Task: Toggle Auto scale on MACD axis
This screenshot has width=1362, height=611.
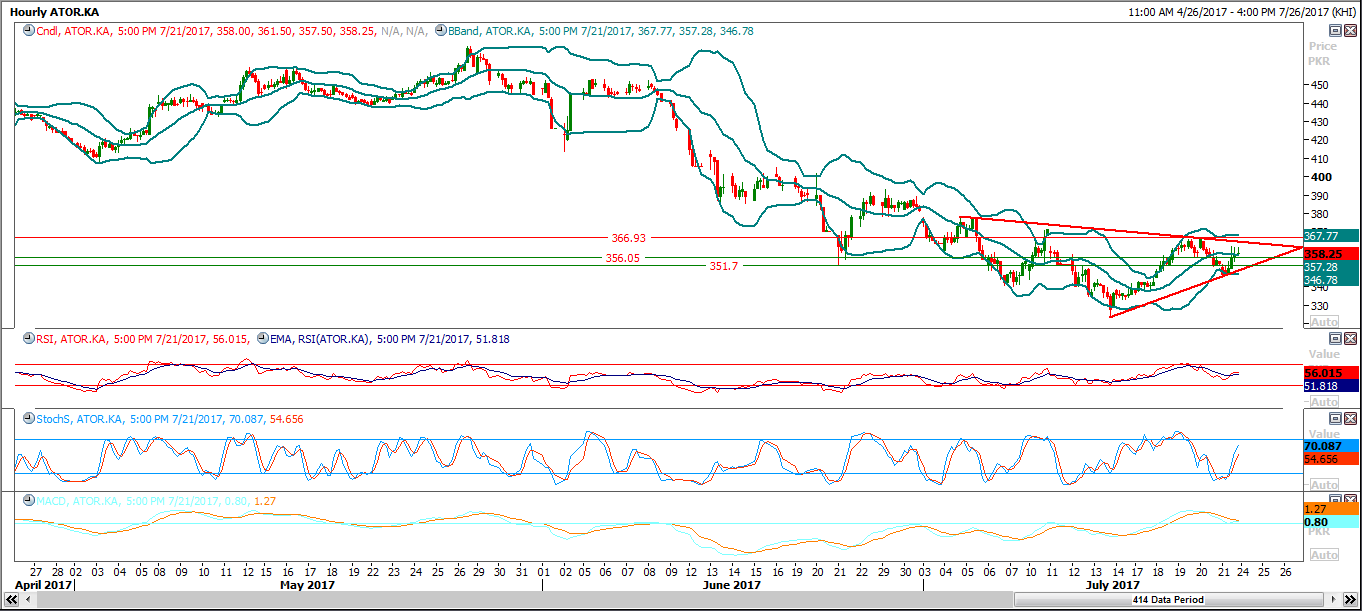Action: (x=1324, y=555)
